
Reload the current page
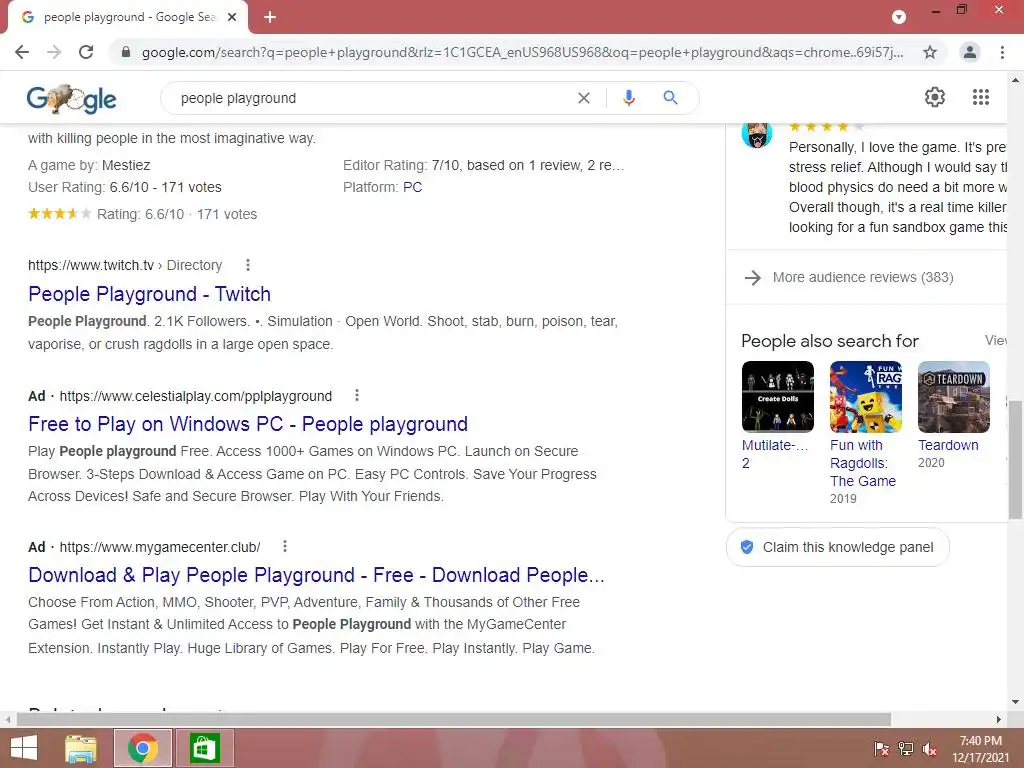[x=86, y=52]
